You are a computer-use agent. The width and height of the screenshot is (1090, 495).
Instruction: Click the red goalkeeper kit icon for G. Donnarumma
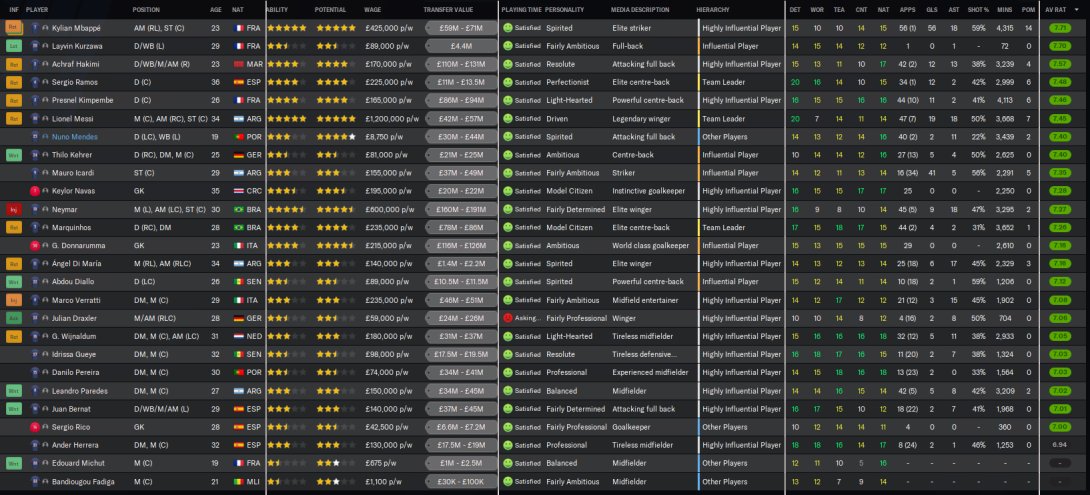(34, 245)
